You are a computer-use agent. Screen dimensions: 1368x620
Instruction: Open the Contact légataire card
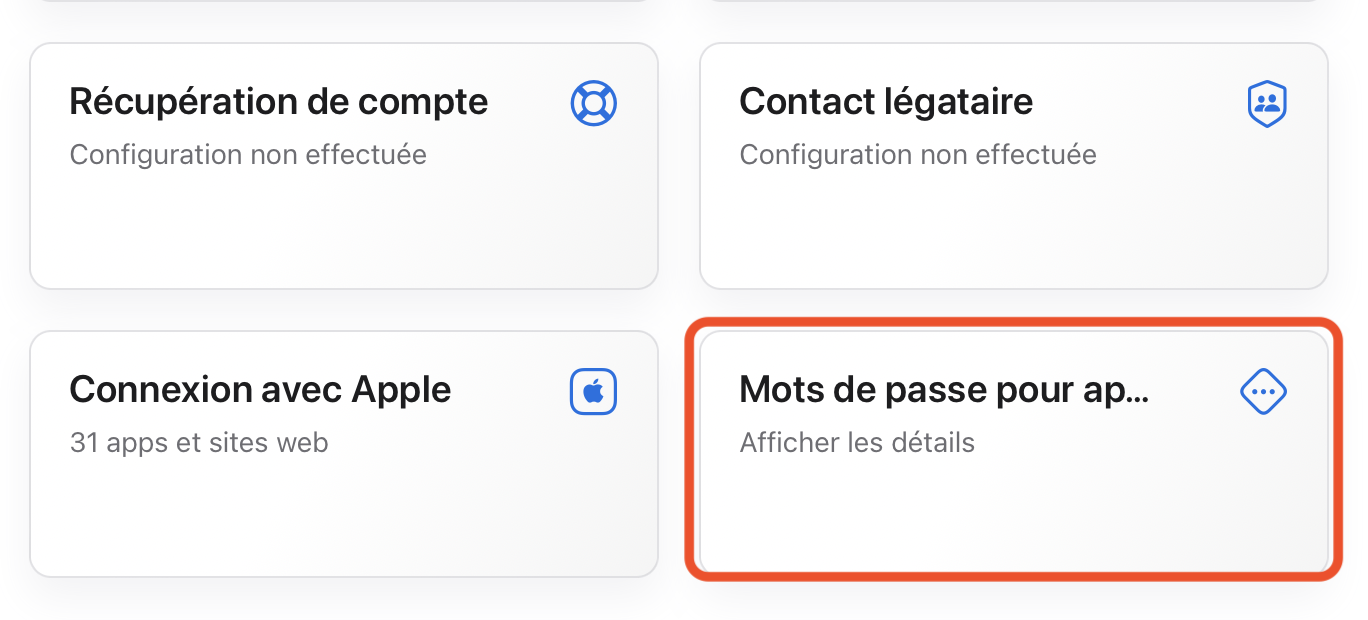pyautogui.click(x=1013, y=165)
